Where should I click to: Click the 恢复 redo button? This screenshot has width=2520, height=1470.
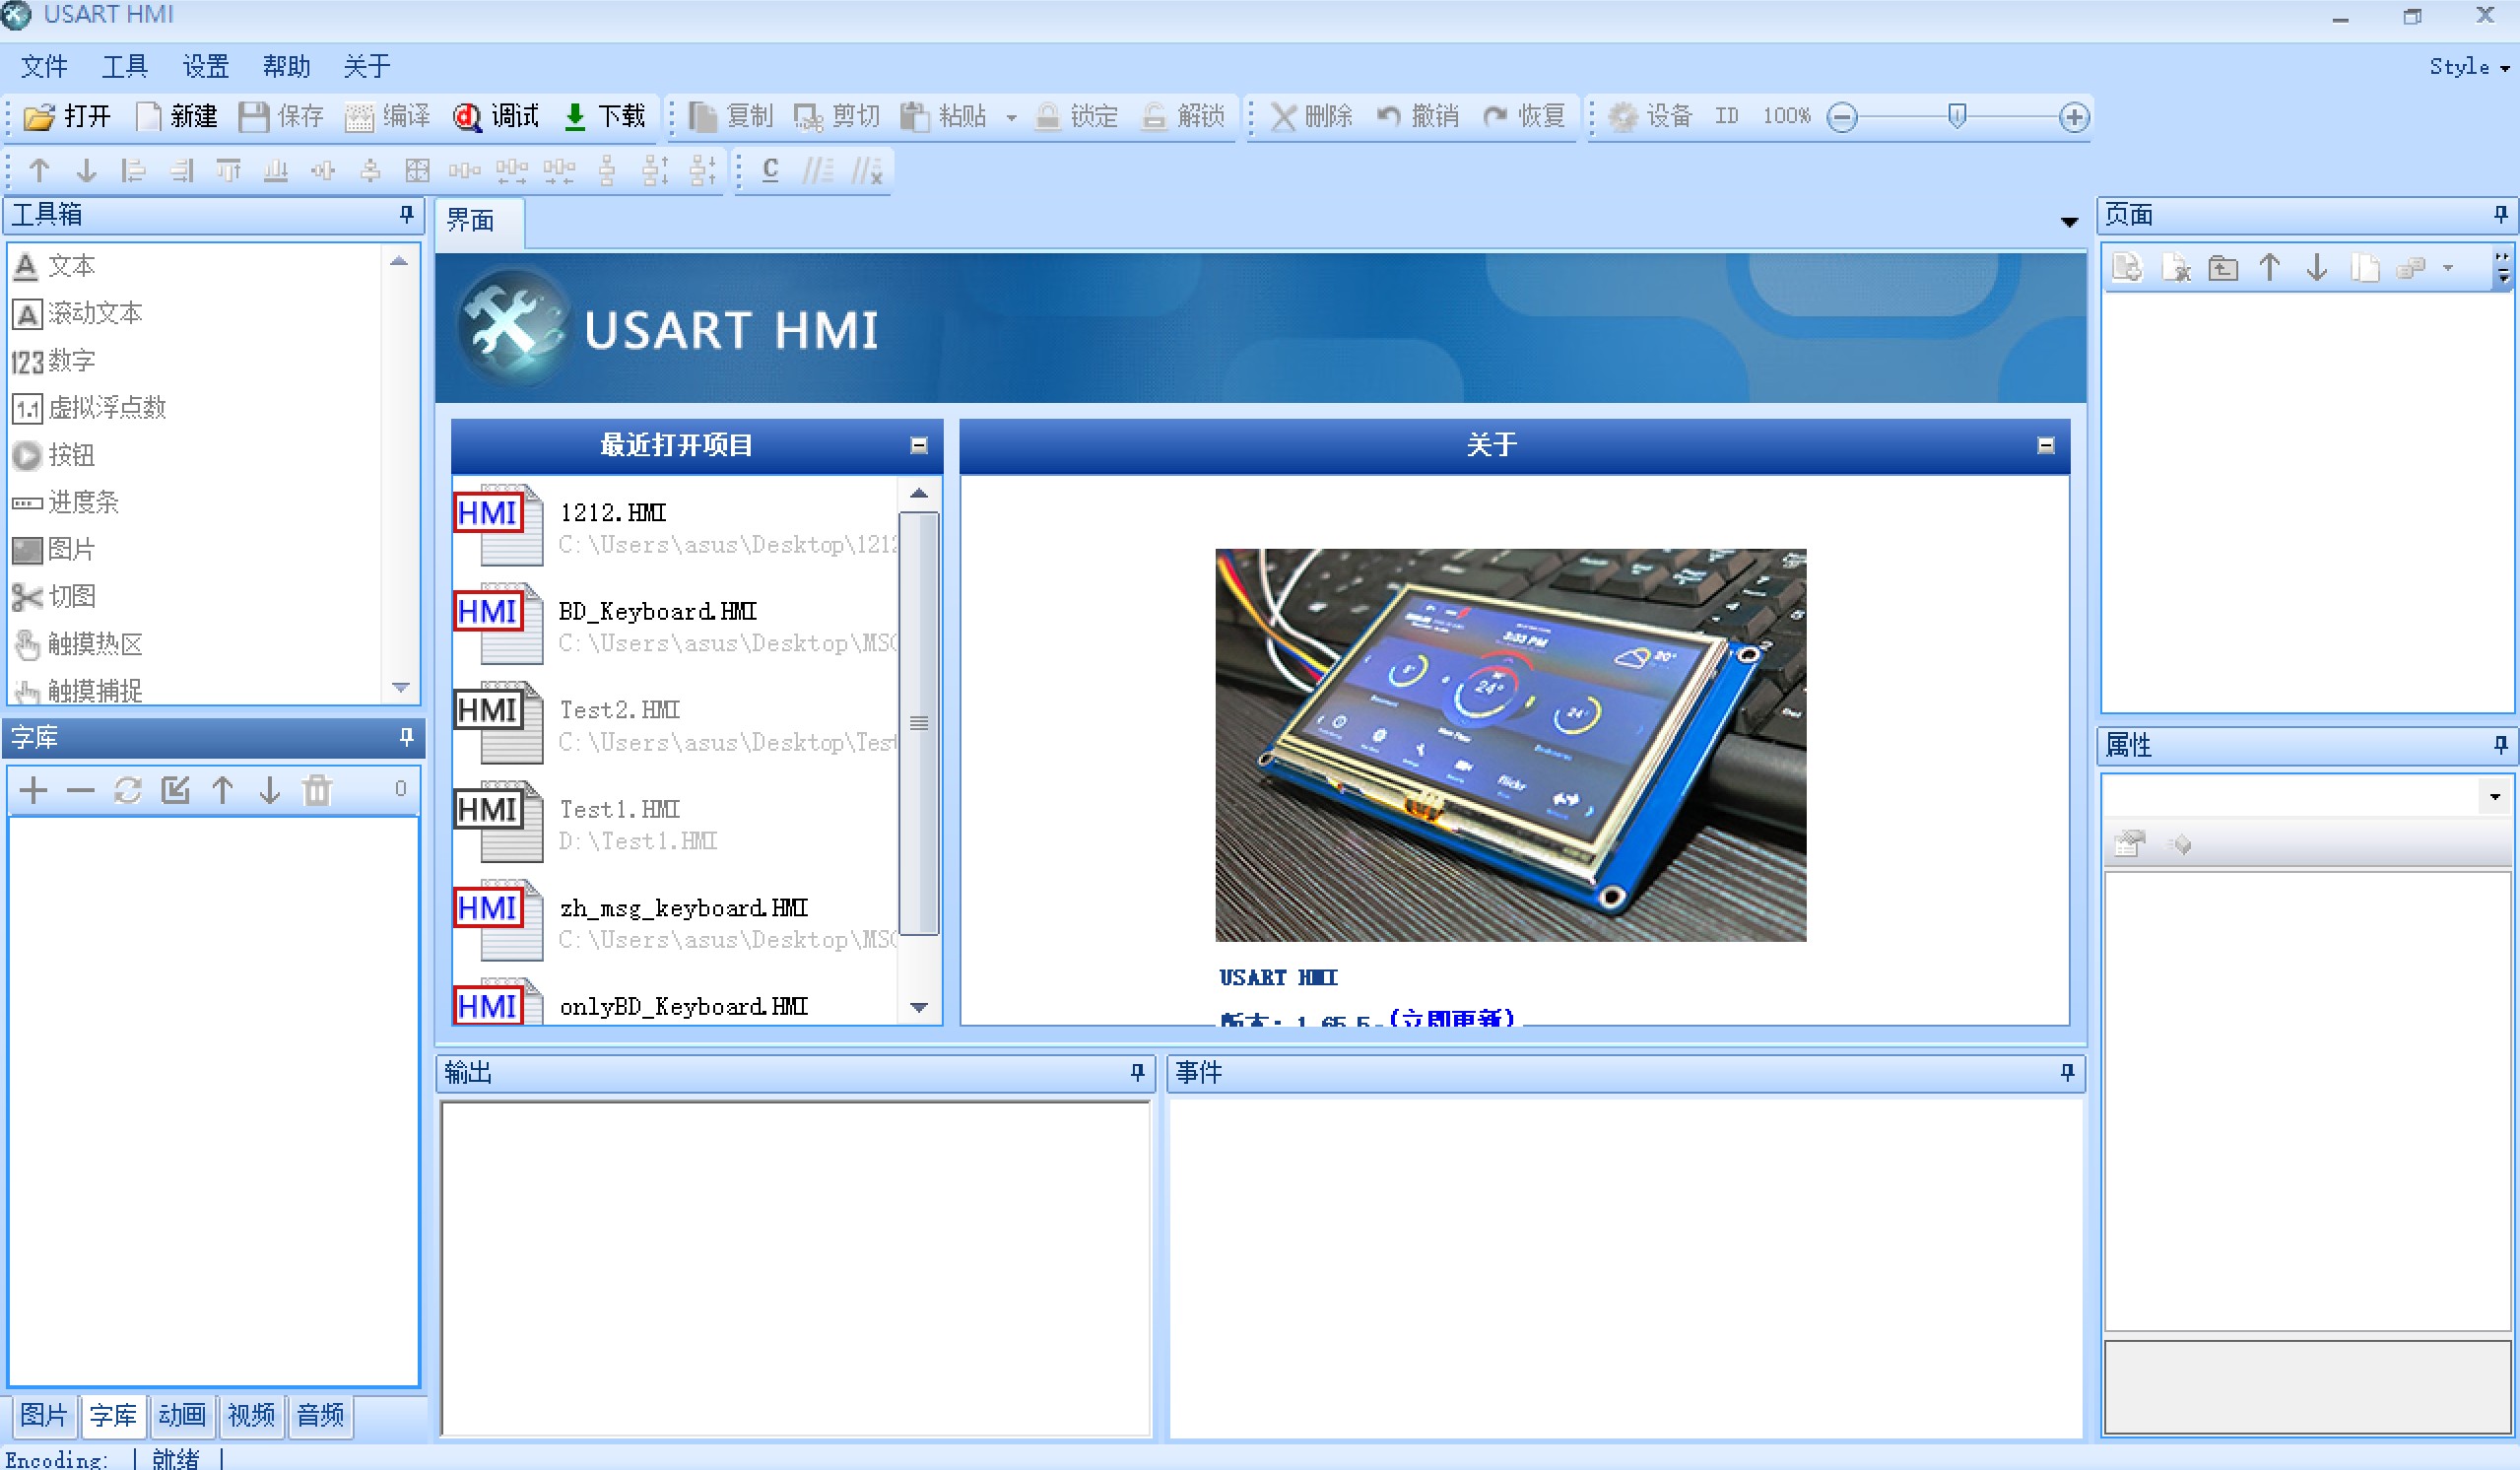coord(1524,116)
